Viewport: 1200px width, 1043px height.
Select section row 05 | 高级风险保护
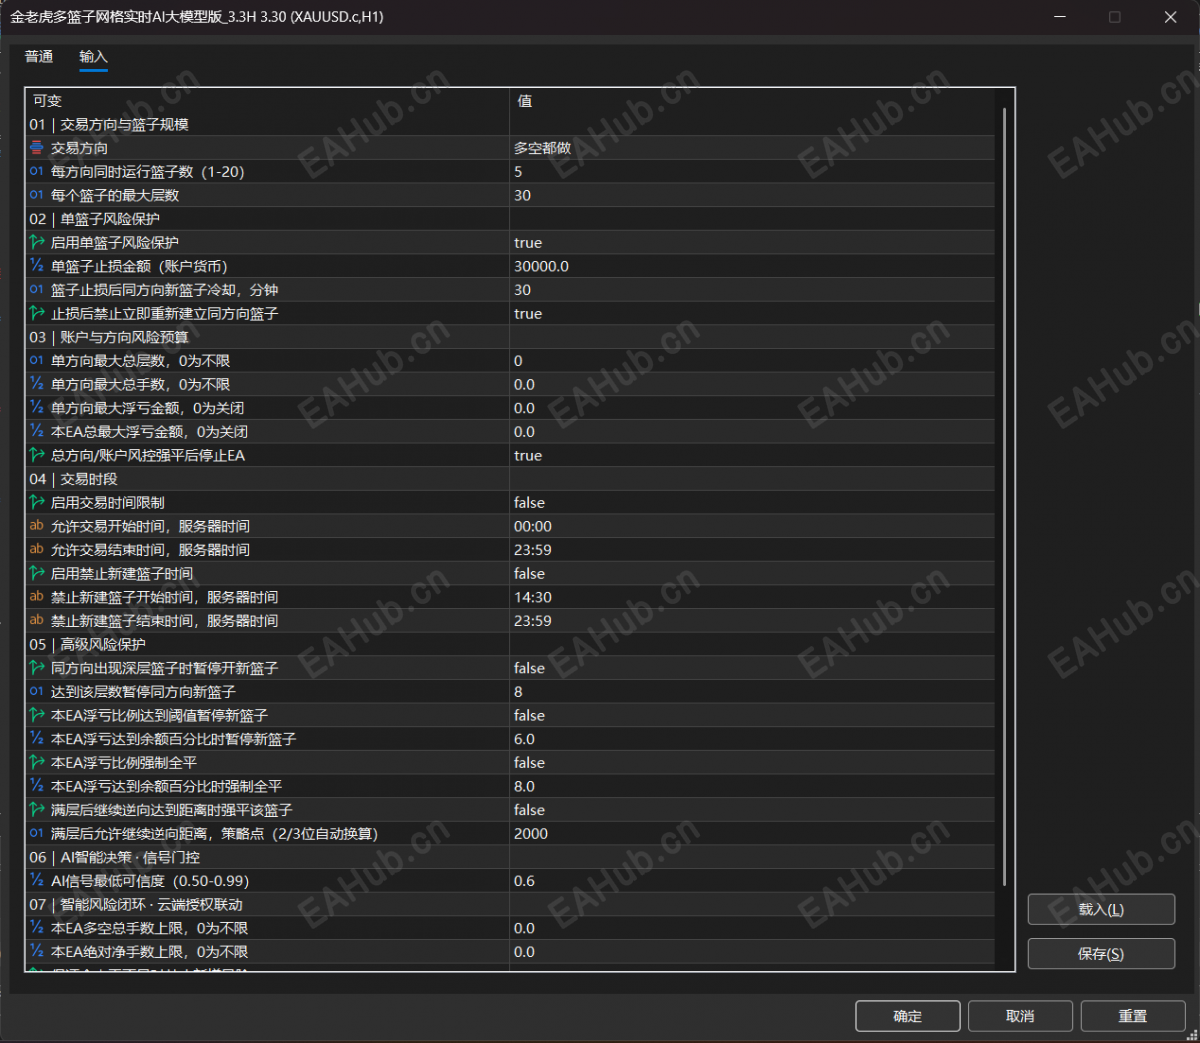(511, 645)
